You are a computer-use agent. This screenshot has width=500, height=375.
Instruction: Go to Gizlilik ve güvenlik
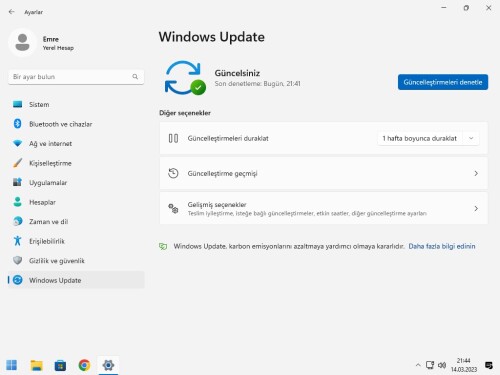coord(76,260)
